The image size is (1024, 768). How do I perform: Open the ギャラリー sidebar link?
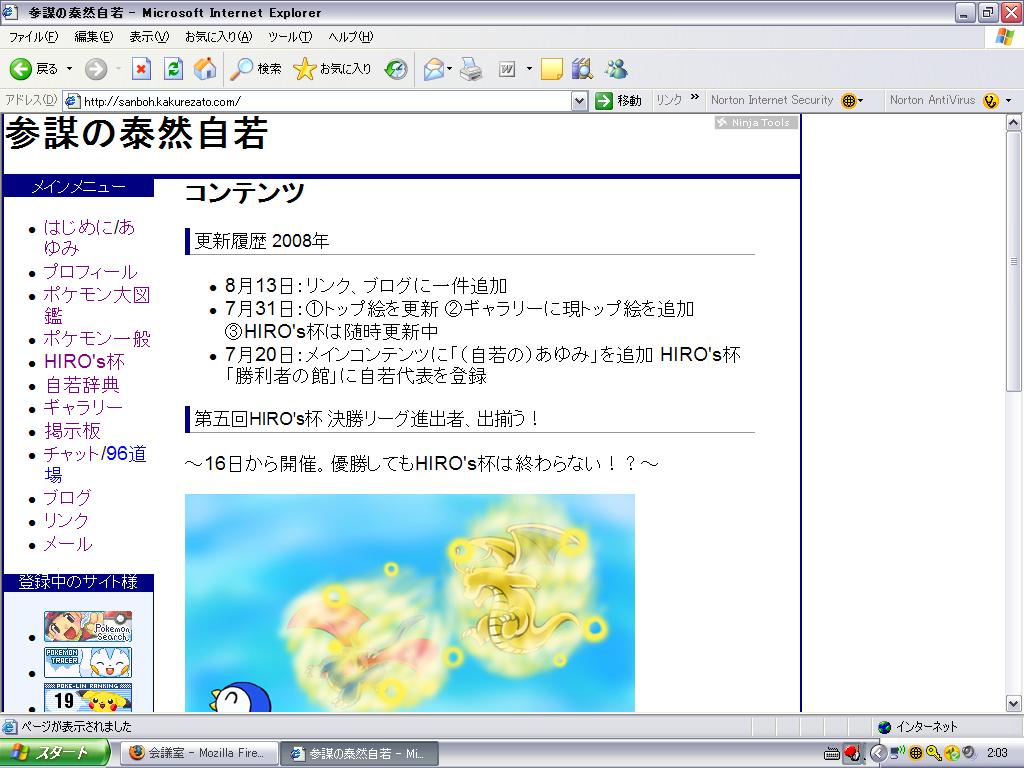click(x=83, y=407)
